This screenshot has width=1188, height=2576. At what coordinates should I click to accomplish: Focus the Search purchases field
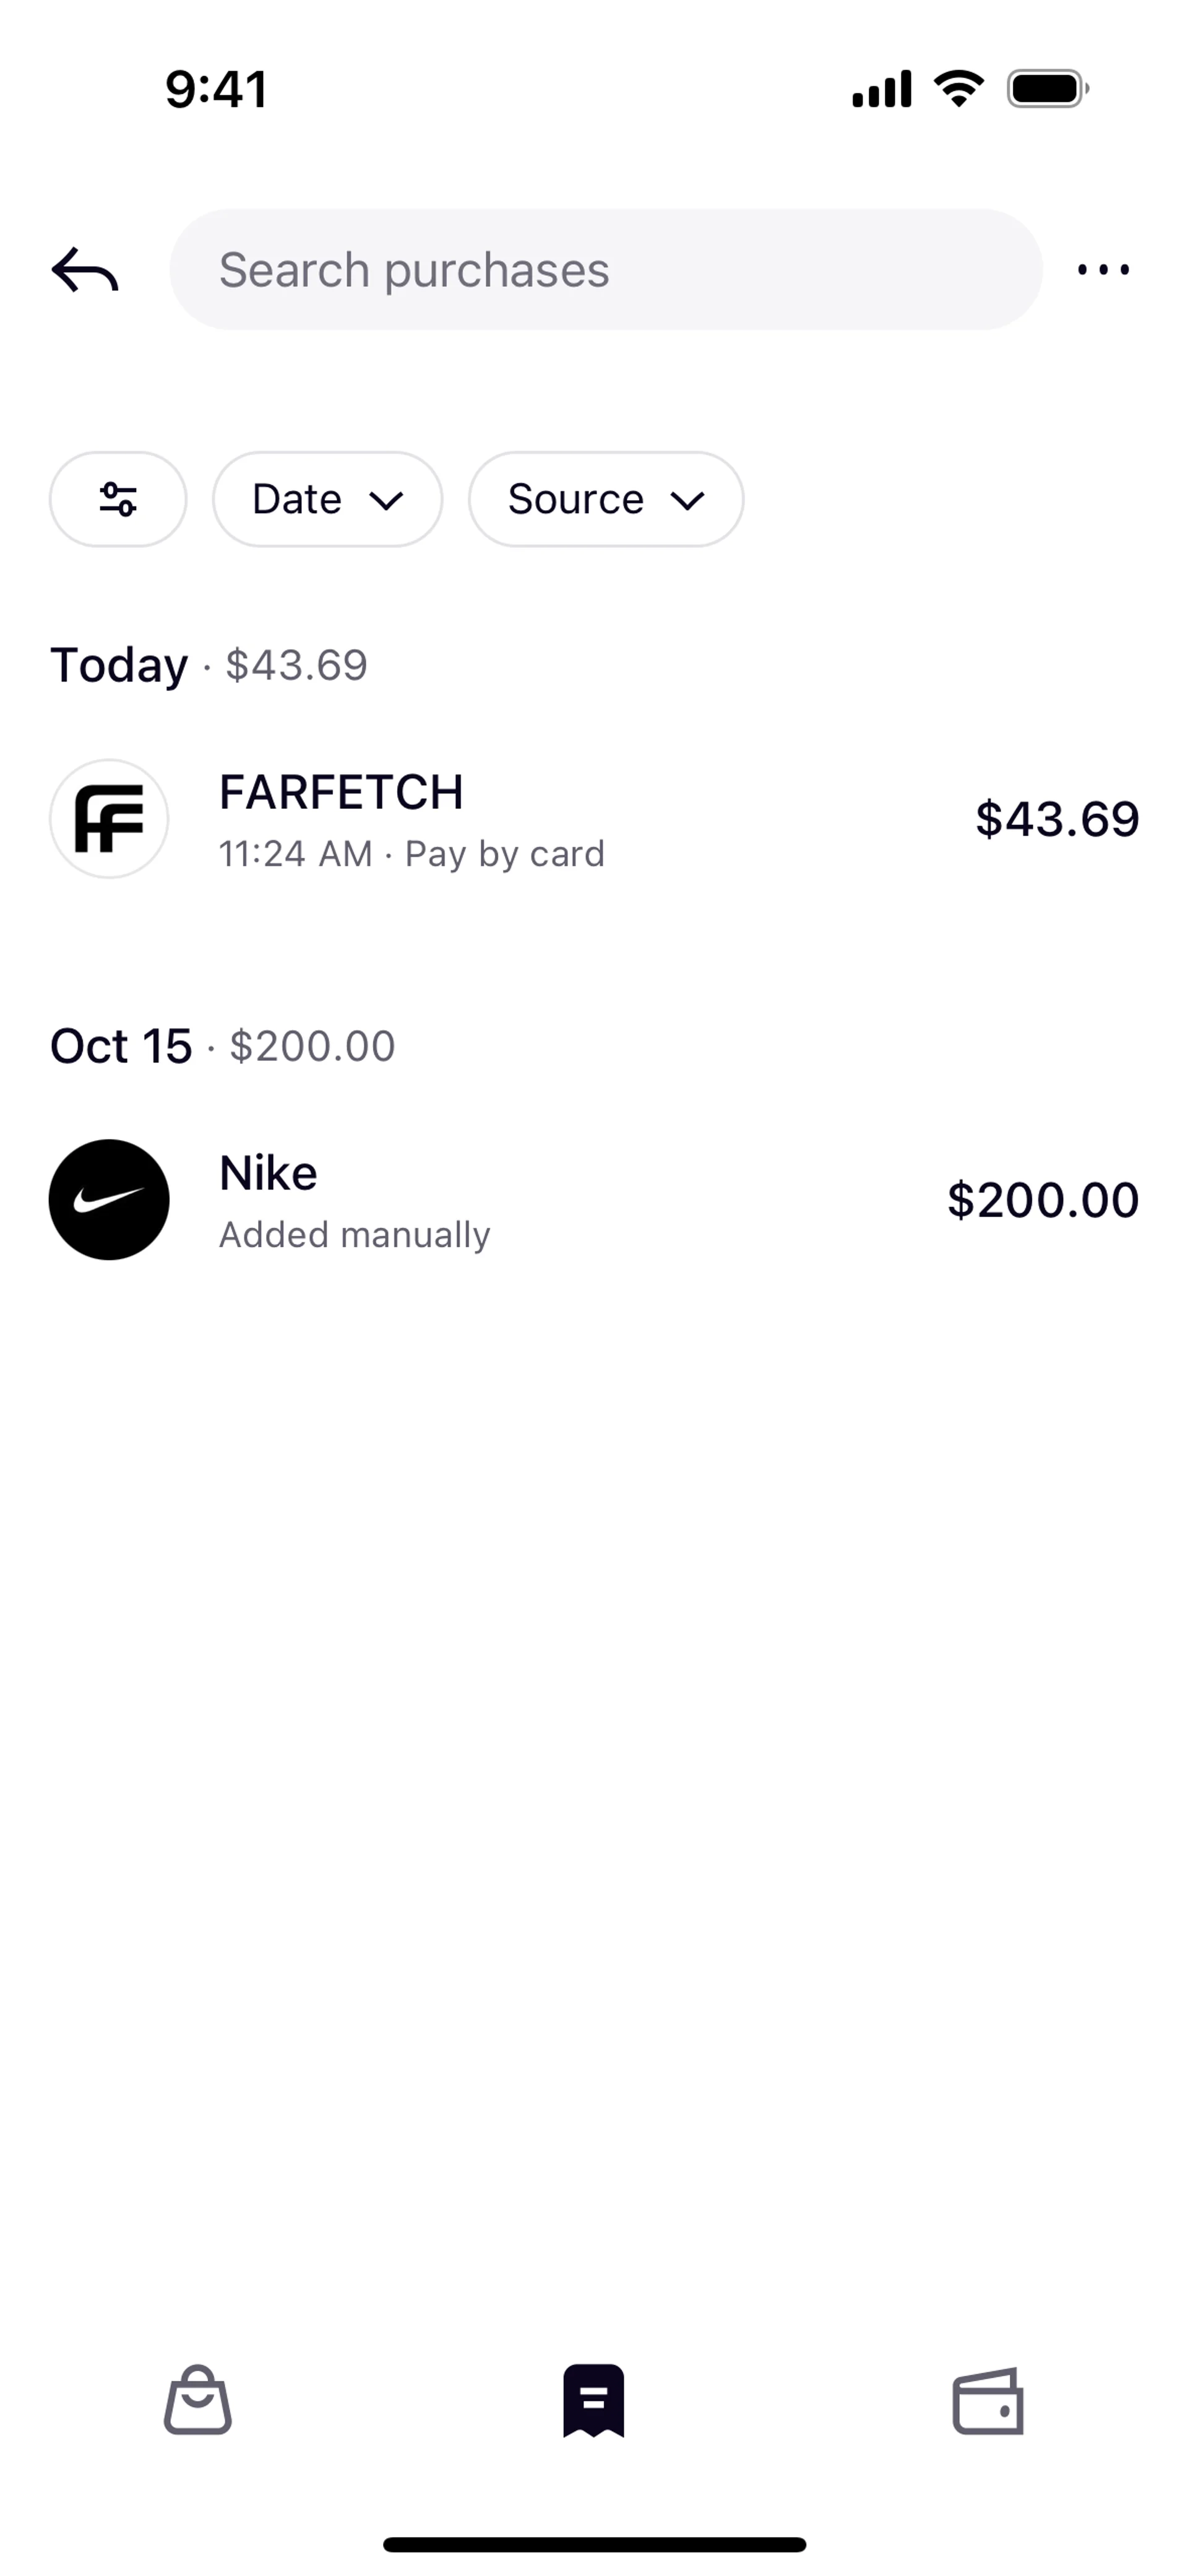(606, 270)
